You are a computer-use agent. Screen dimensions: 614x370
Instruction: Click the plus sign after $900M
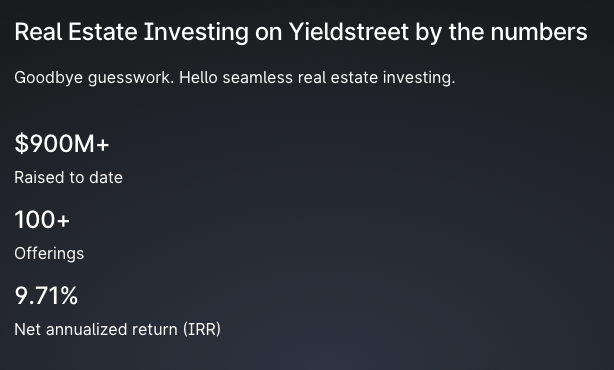[103, 145]
